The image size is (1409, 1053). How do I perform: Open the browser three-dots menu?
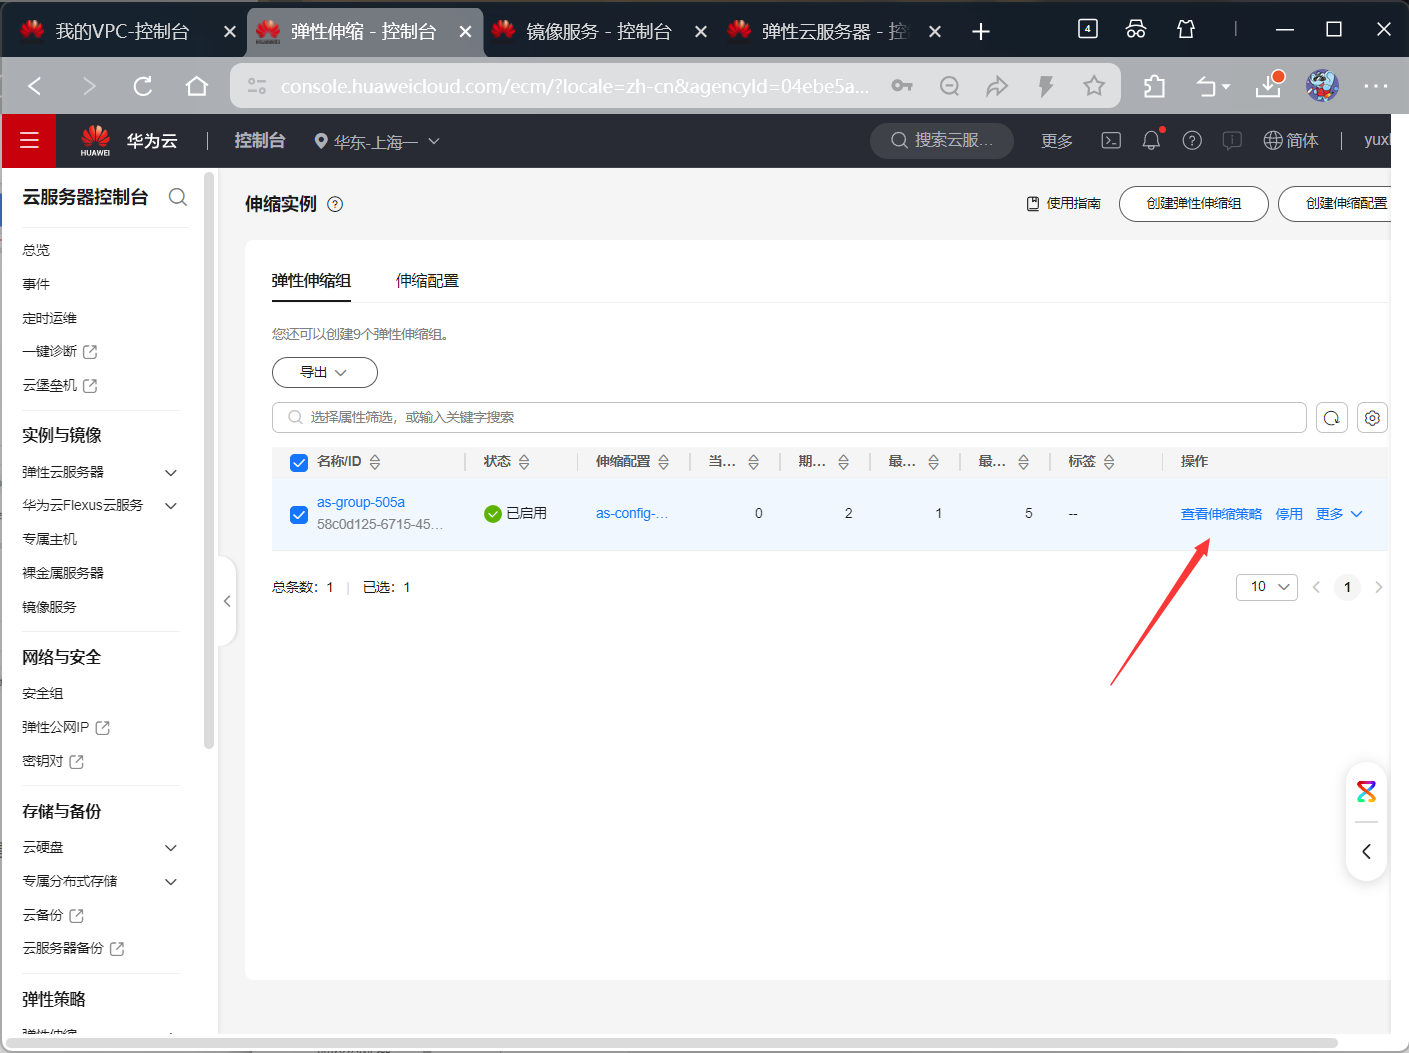(1376, 86)
